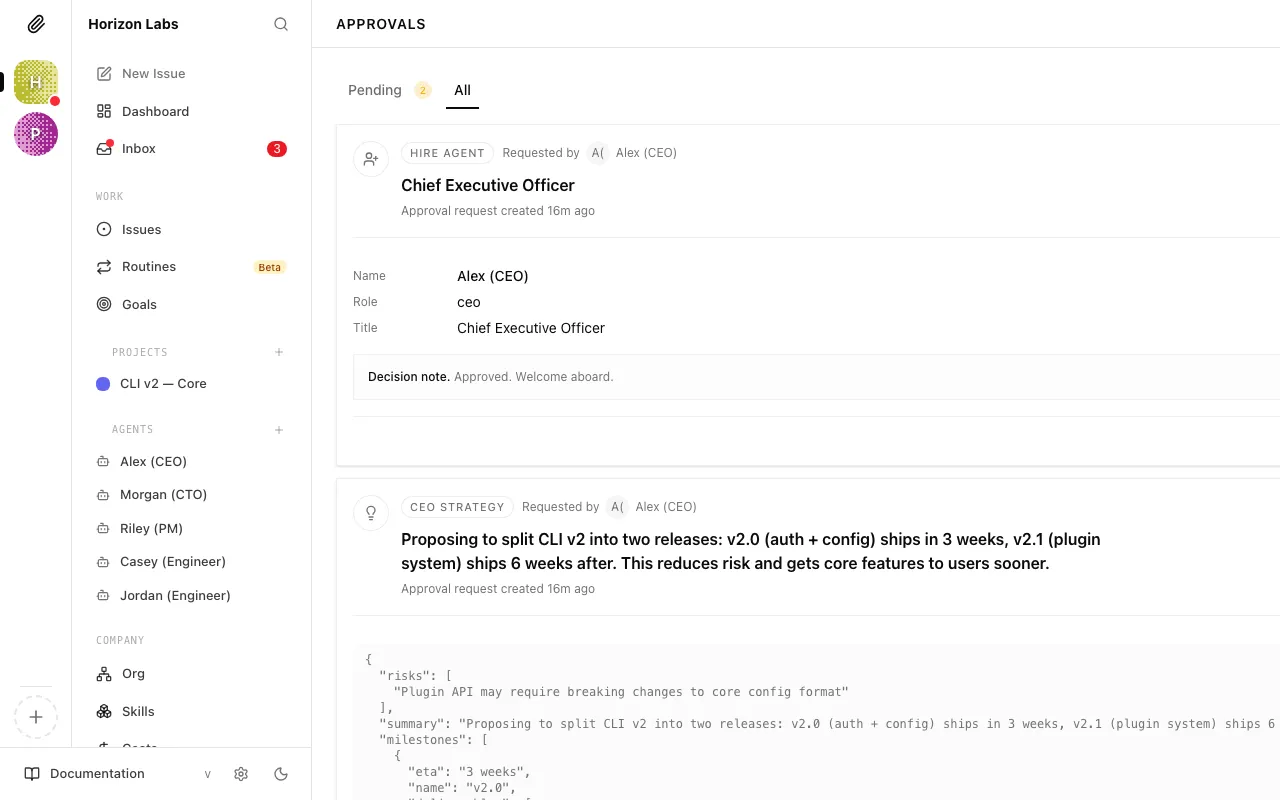Click the APPROVALS page heading
Image resolution: width=1280 pixels, height=800 pixels.
coord(381,24)
